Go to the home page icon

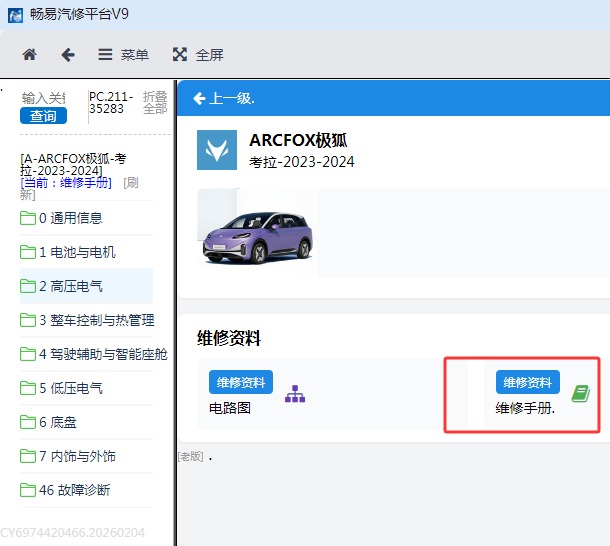coord(29,54)
